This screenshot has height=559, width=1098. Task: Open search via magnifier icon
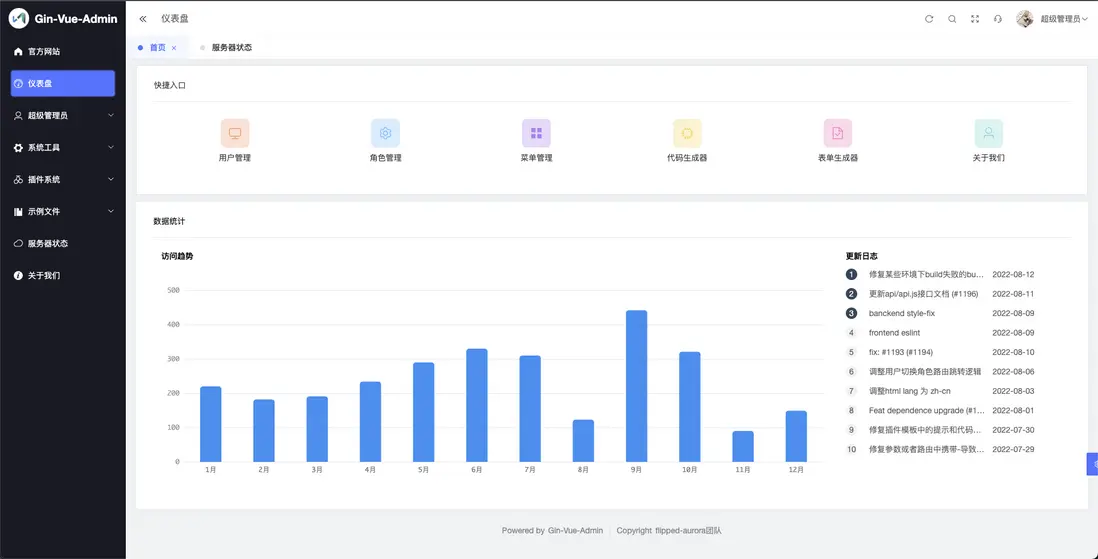point(952,19)
